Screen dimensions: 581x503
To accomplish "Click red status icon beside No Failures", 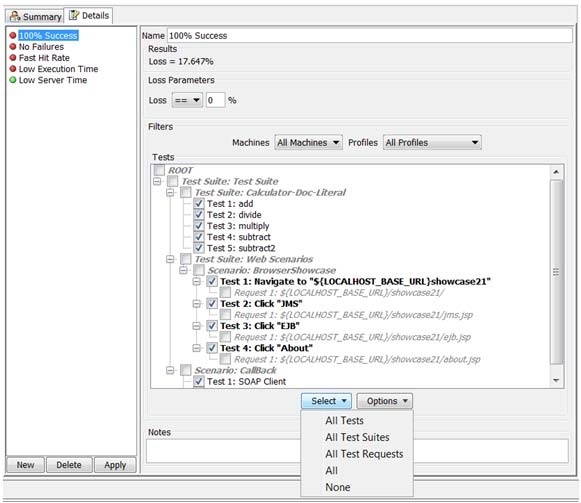I will [13, 47].
